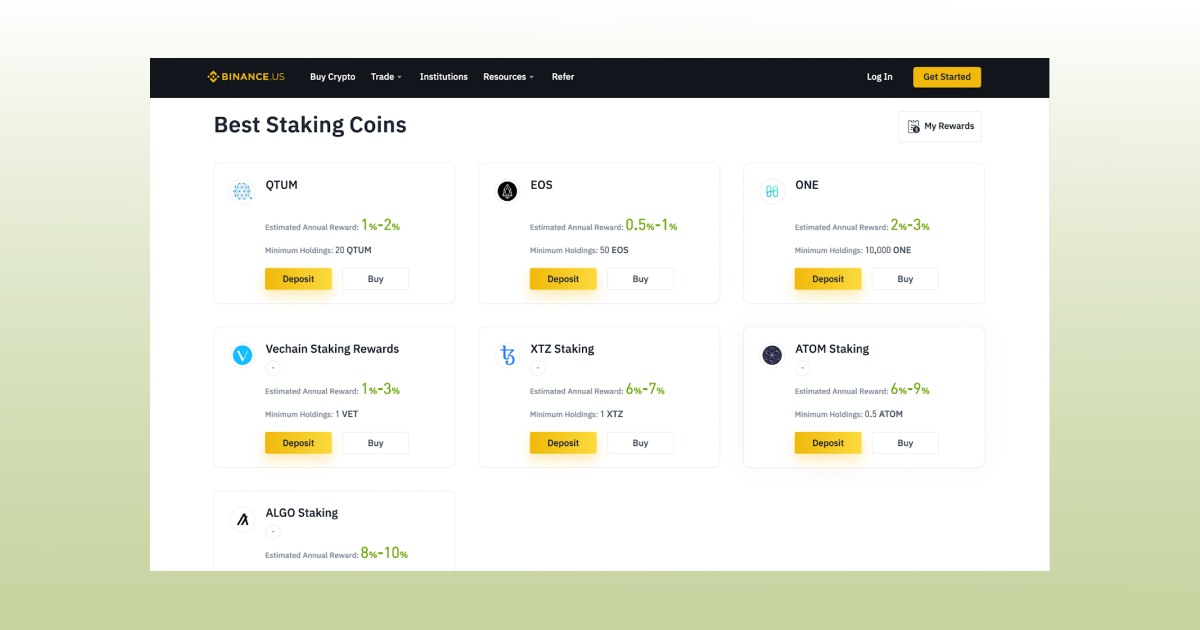Viewport: 1200px width, 630px height.
Task: Open My Rewards
Action: tap(940, 126)
